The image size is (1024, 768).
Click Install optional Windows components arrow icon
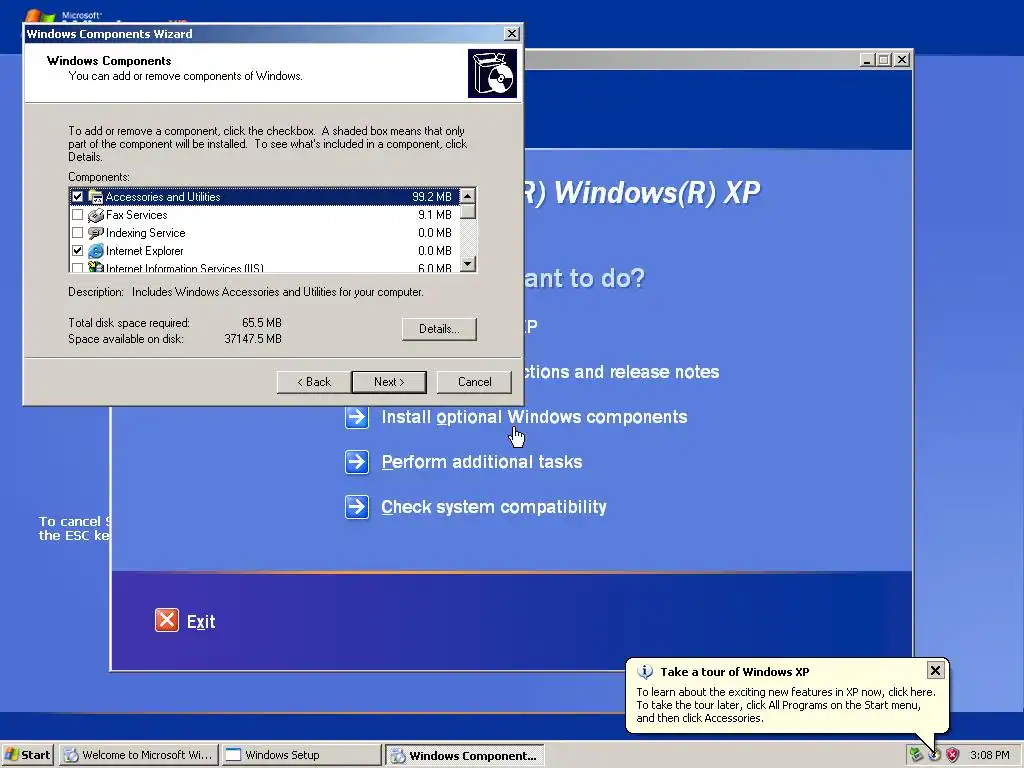(357, 417)
